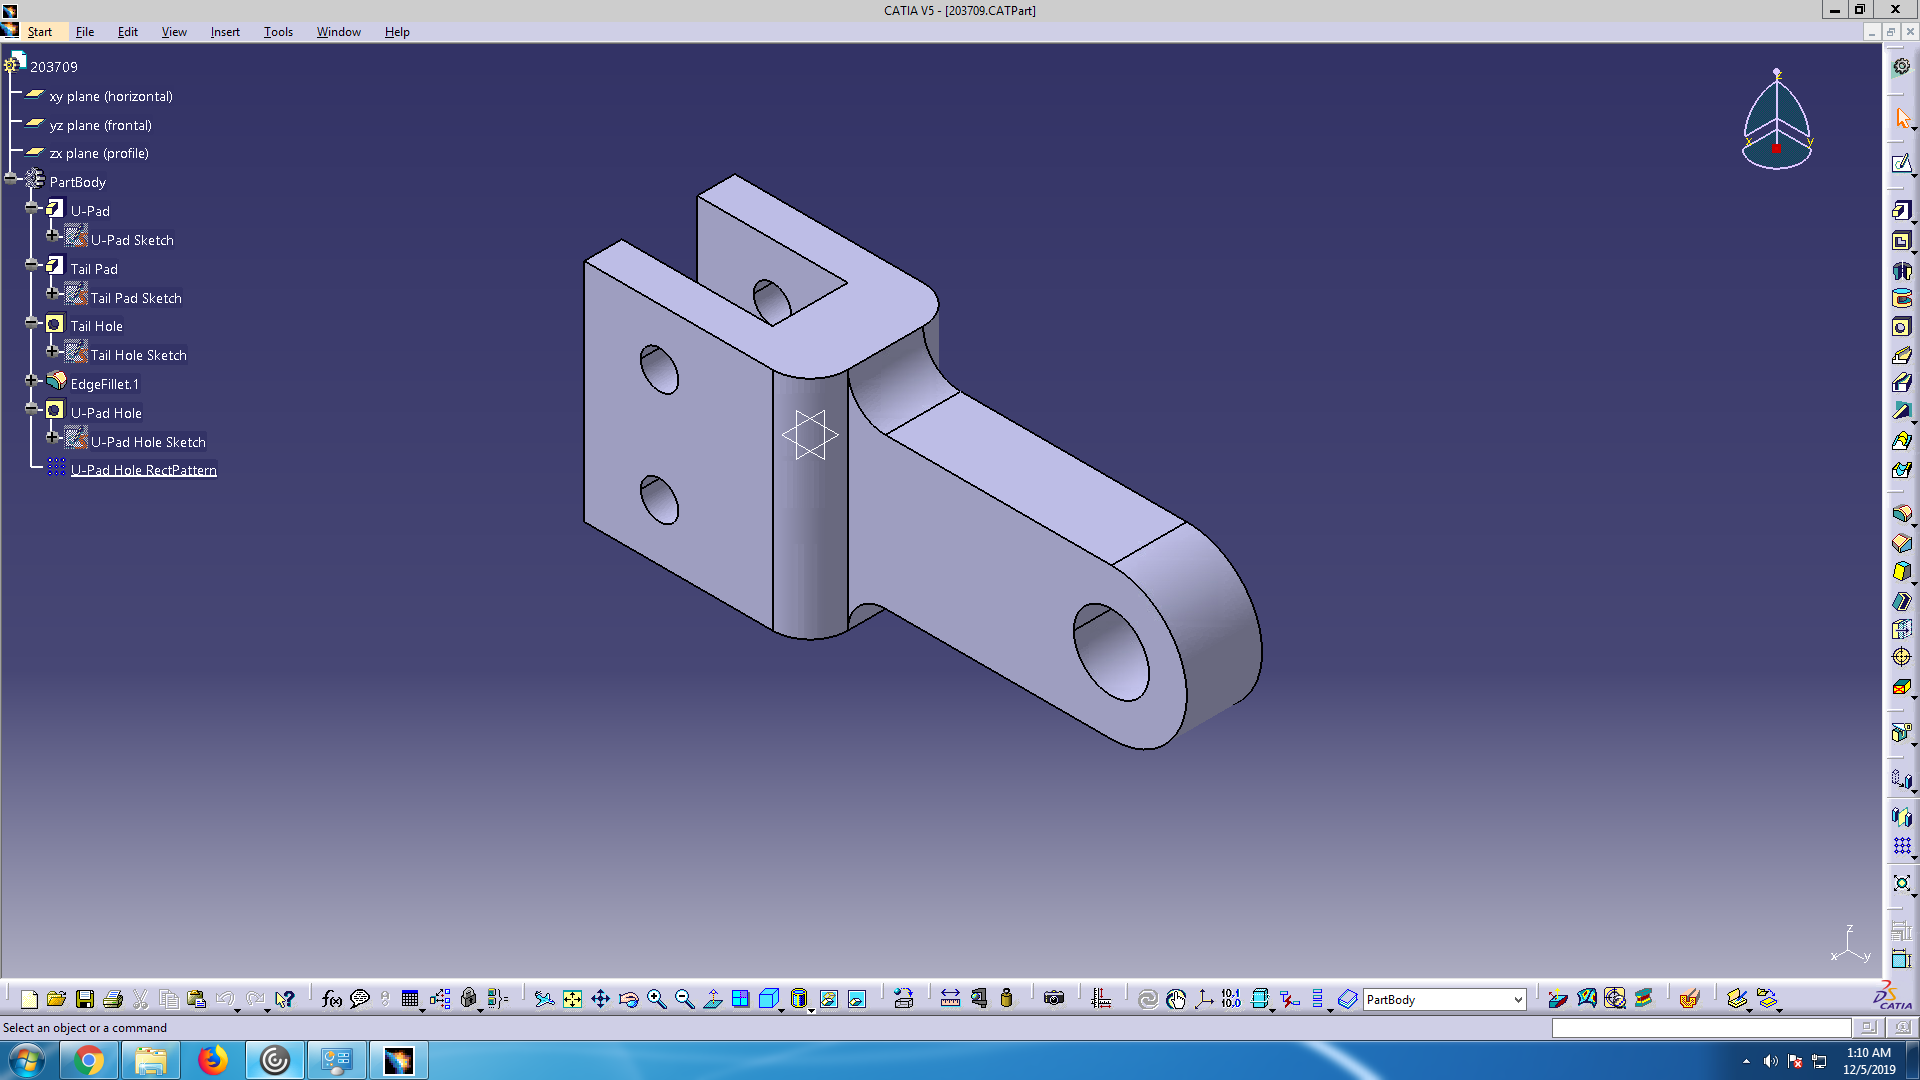Click the Rectangular Pattern toolbar icon
The image size is (1920, 1080).
pyautogui.click(x=1901, y=846)
